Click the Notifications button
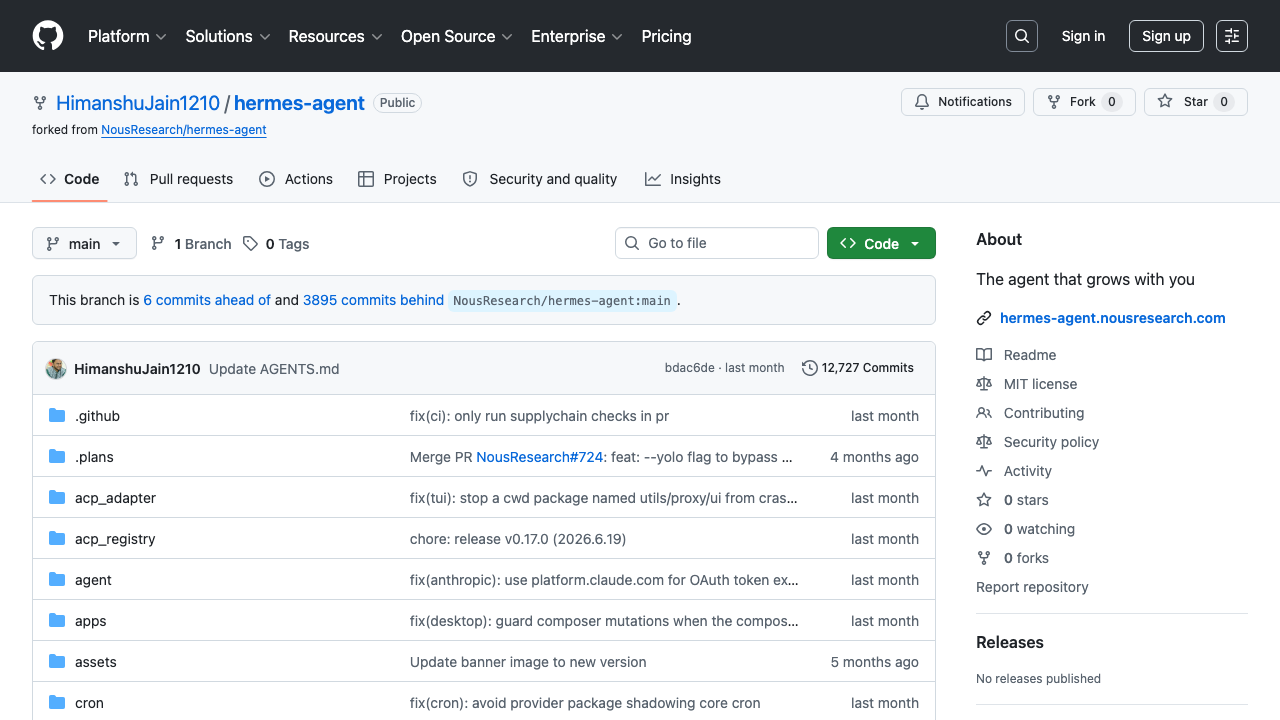Screen dimensions: 1280x720 pos(964,102)
